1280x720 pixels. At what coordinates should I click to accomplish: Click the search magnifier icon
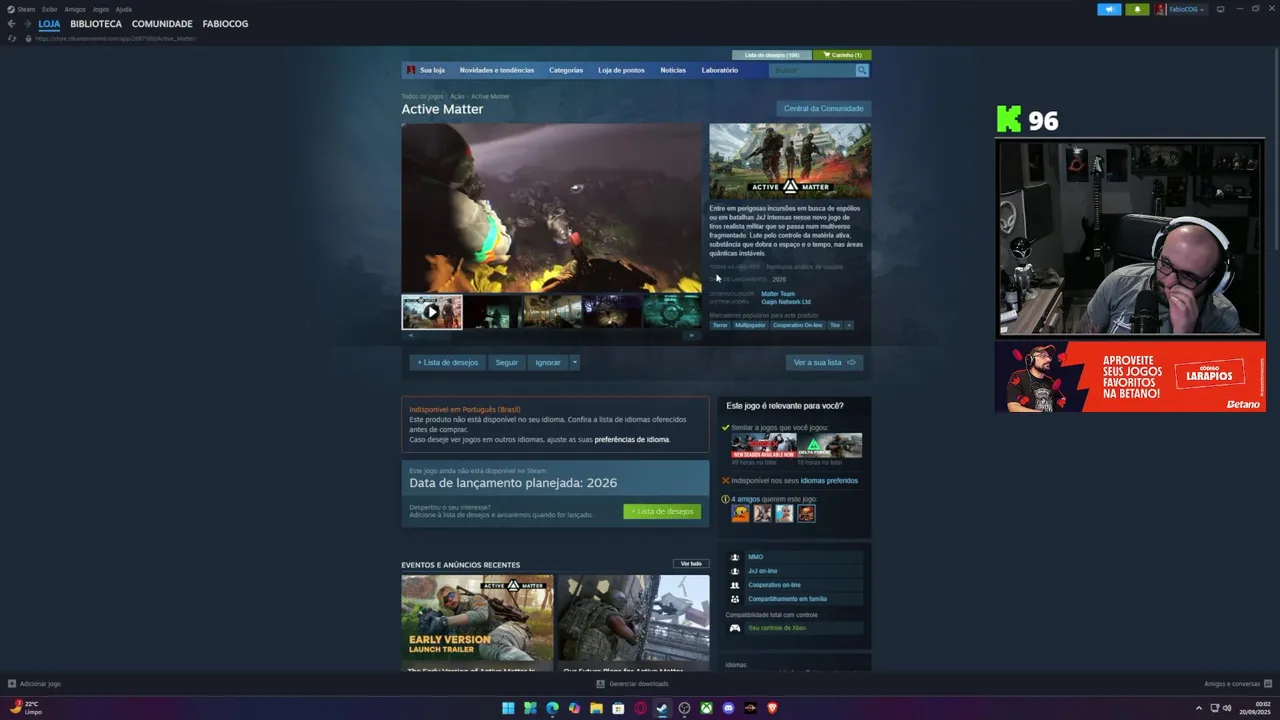coord(862,70)
